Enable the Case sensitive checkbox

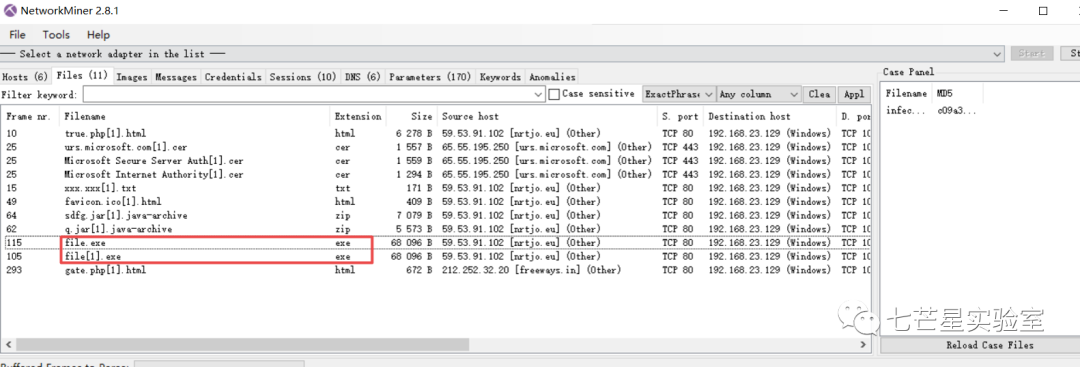coord(554,94)
